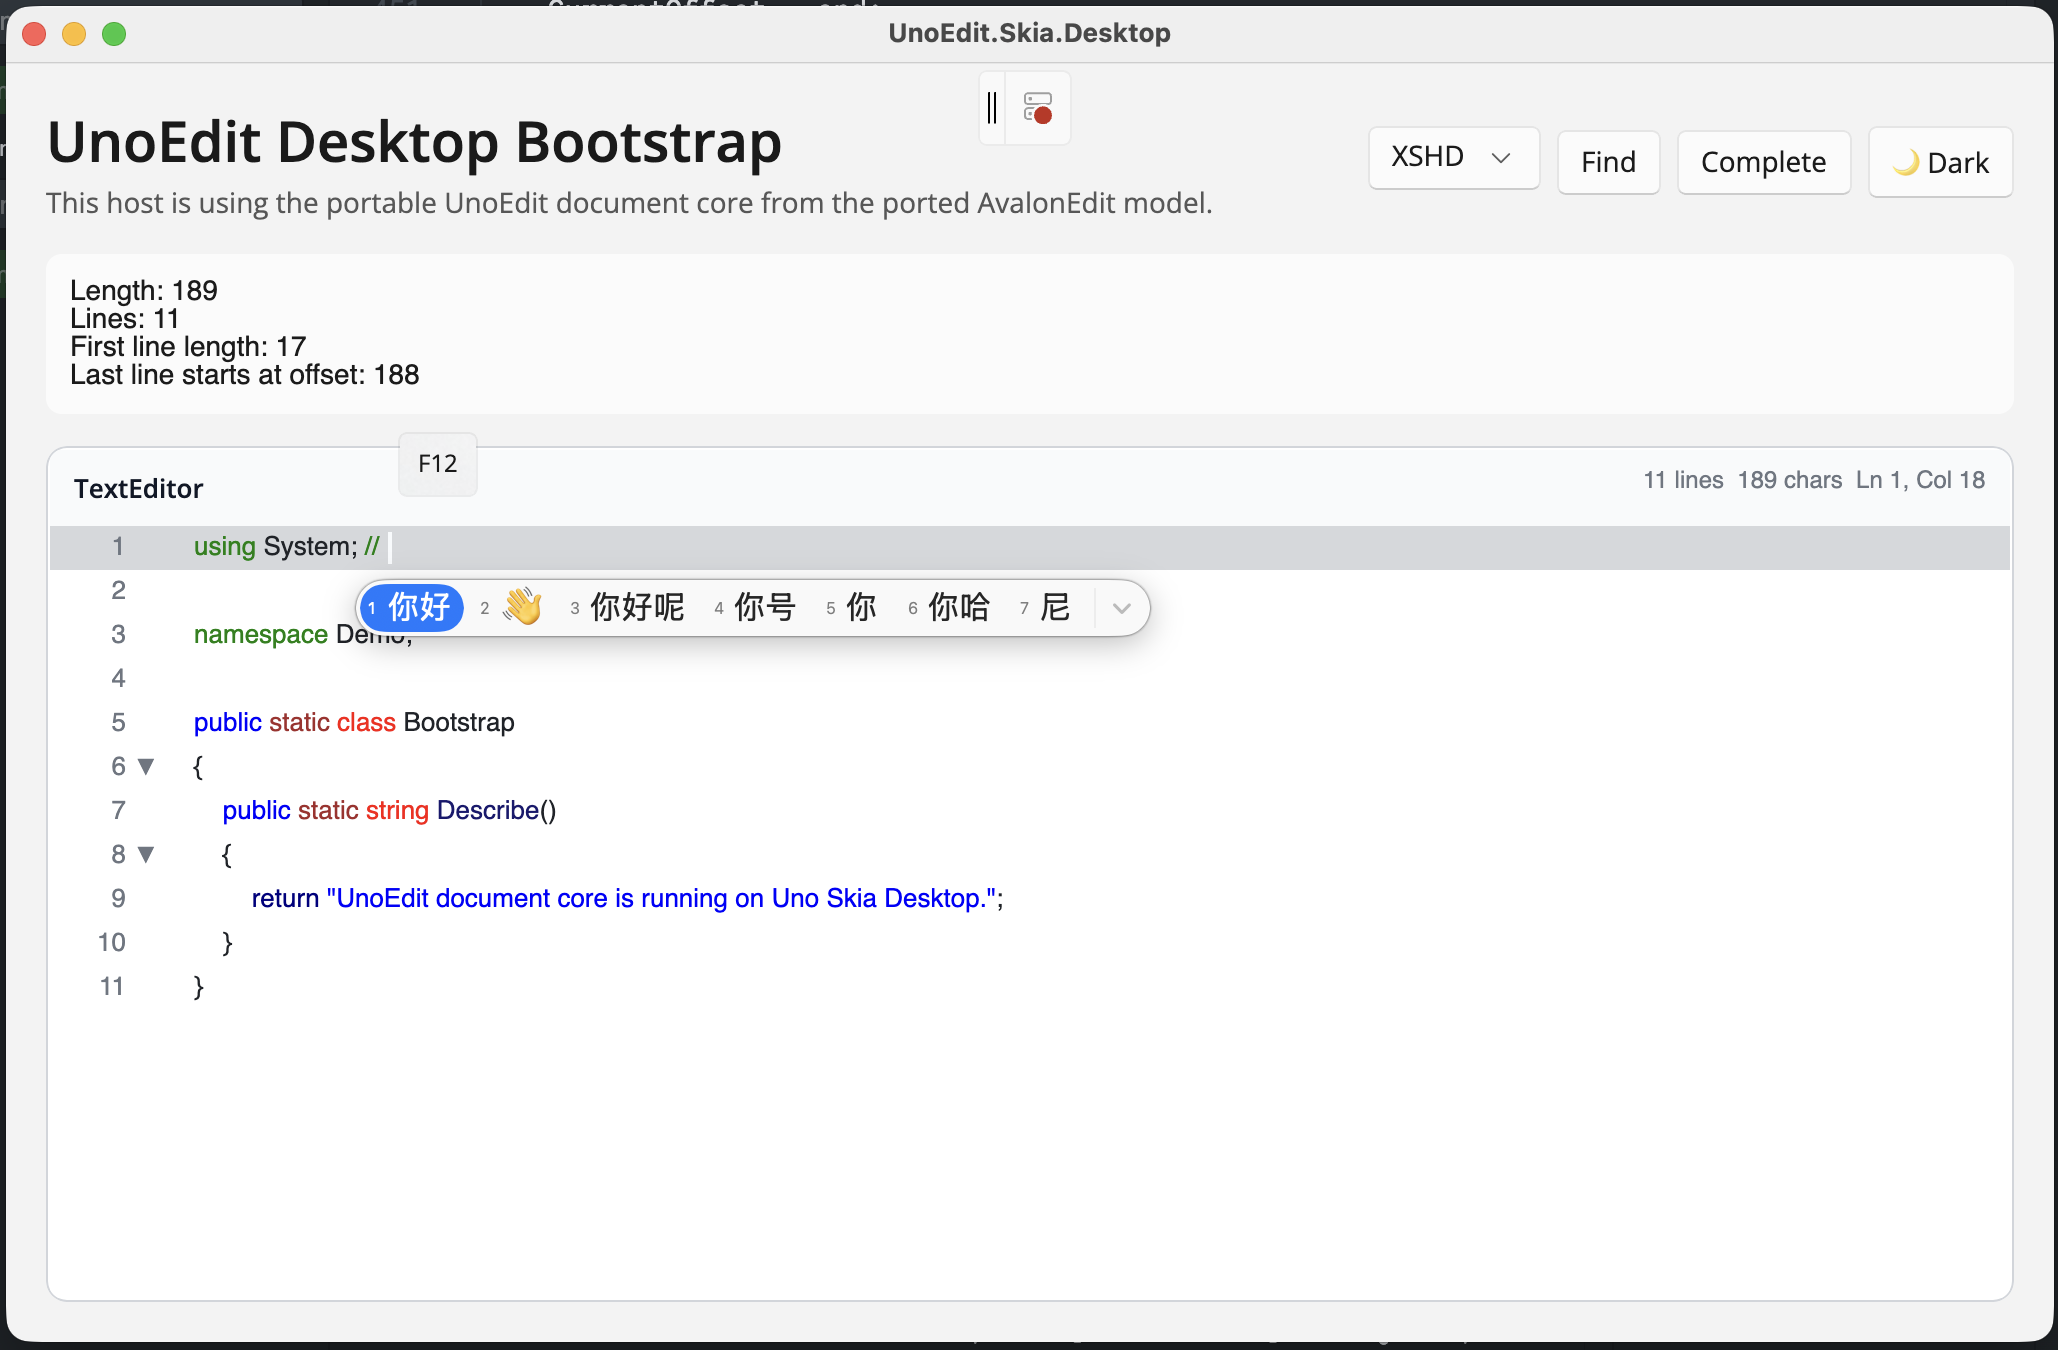The width and height of the screenshot is (2058, 1350).
Task: Click line number 9 in gutter
Action: tap(118, 899)
